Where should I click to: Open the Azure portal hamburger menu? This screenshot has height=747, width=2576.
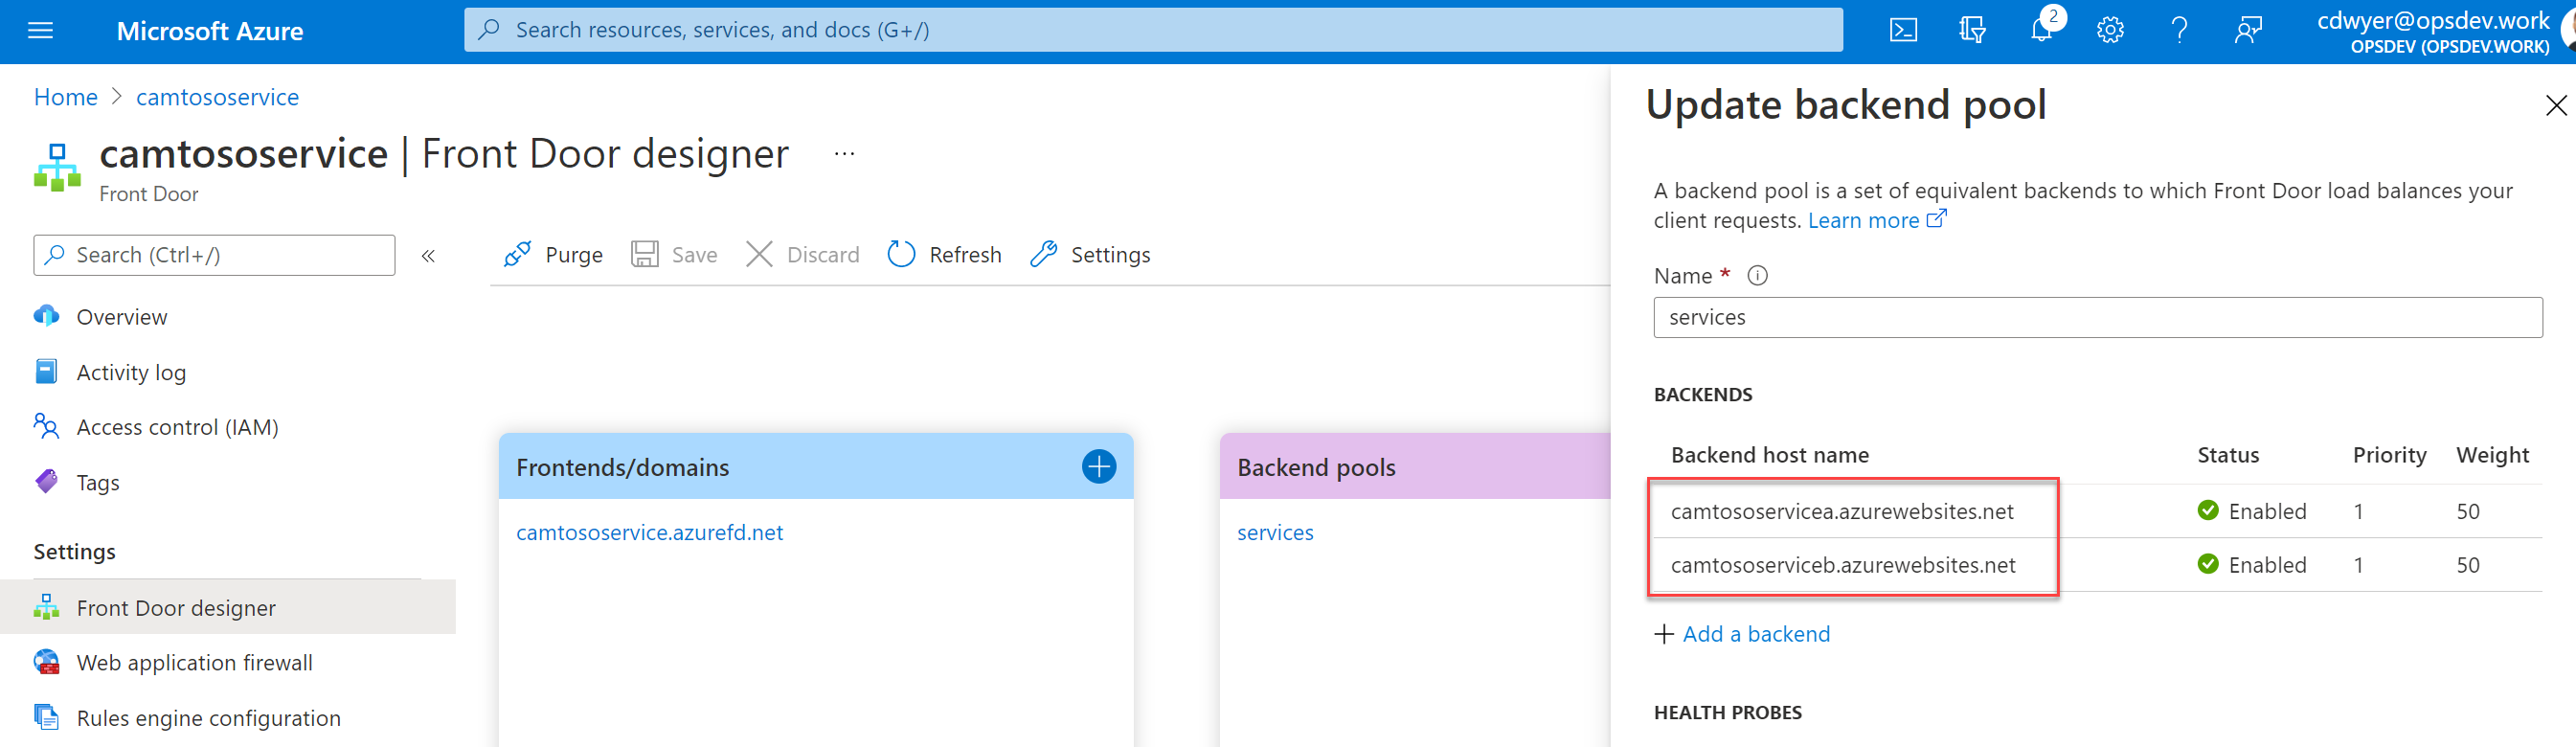tap(40, 31)
